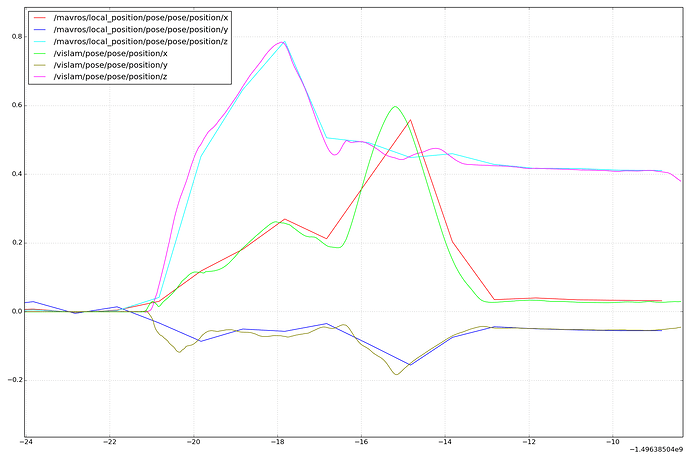Click the x-axis tick label -16

(361, 442)
